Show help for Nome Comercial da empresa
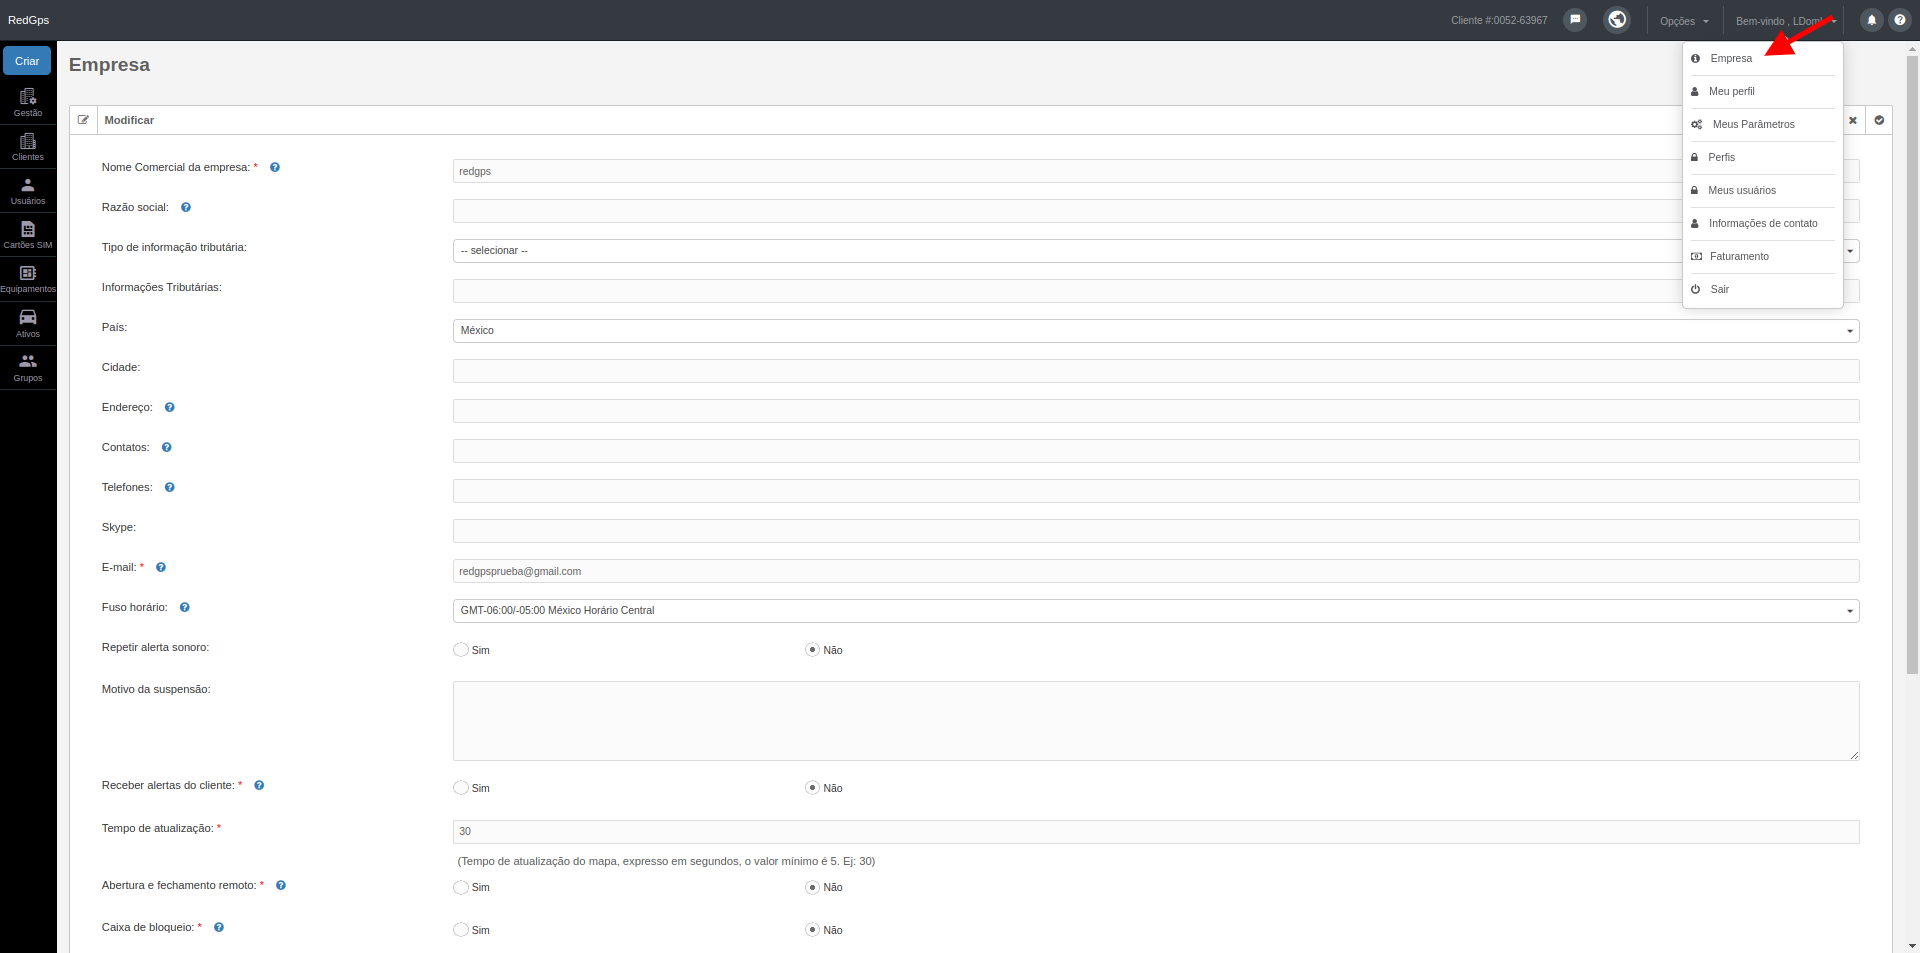Viewport: 1920px width, 953px height. 275,167
